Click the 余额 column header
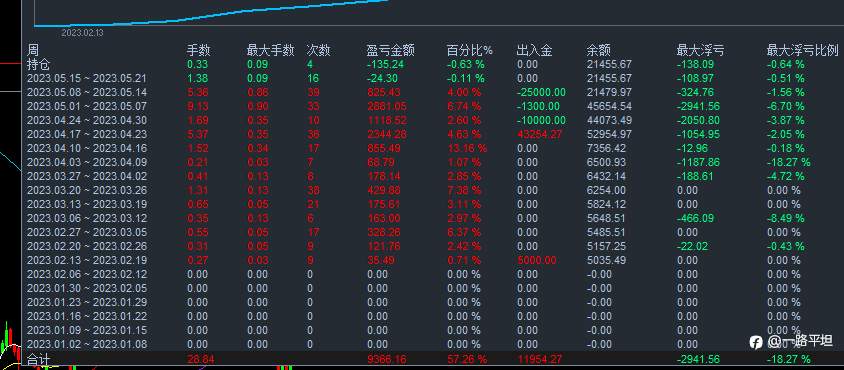The width and height of the screenshot is (844, 370). 599,51
